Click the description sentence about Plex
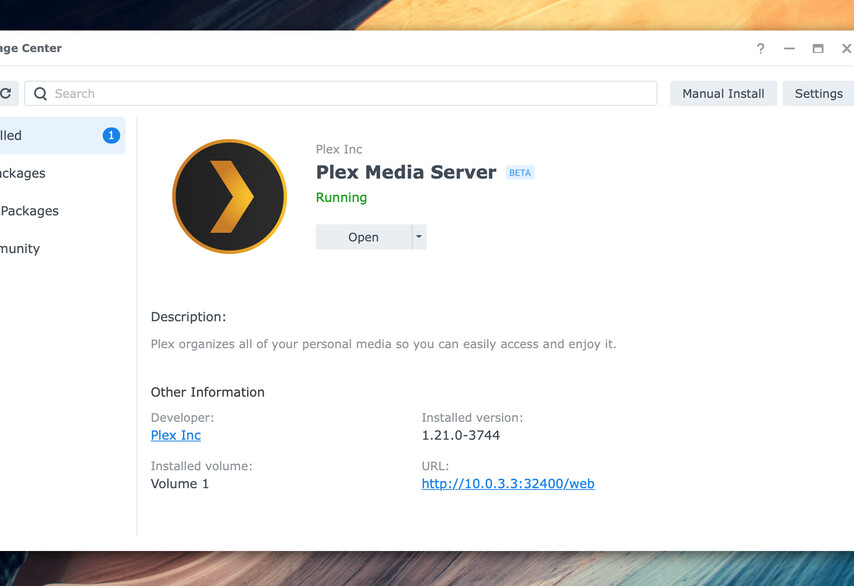 (x=383, y=344)
